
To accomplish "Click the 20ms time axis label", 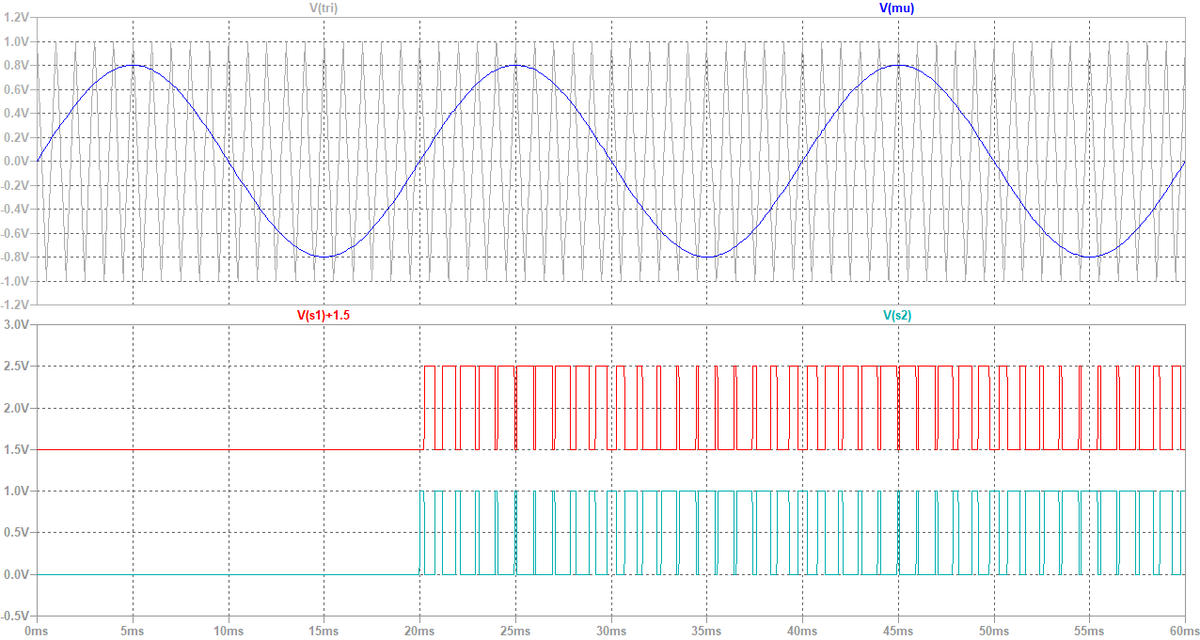I will pyautogui.click(x=420, y=632).
